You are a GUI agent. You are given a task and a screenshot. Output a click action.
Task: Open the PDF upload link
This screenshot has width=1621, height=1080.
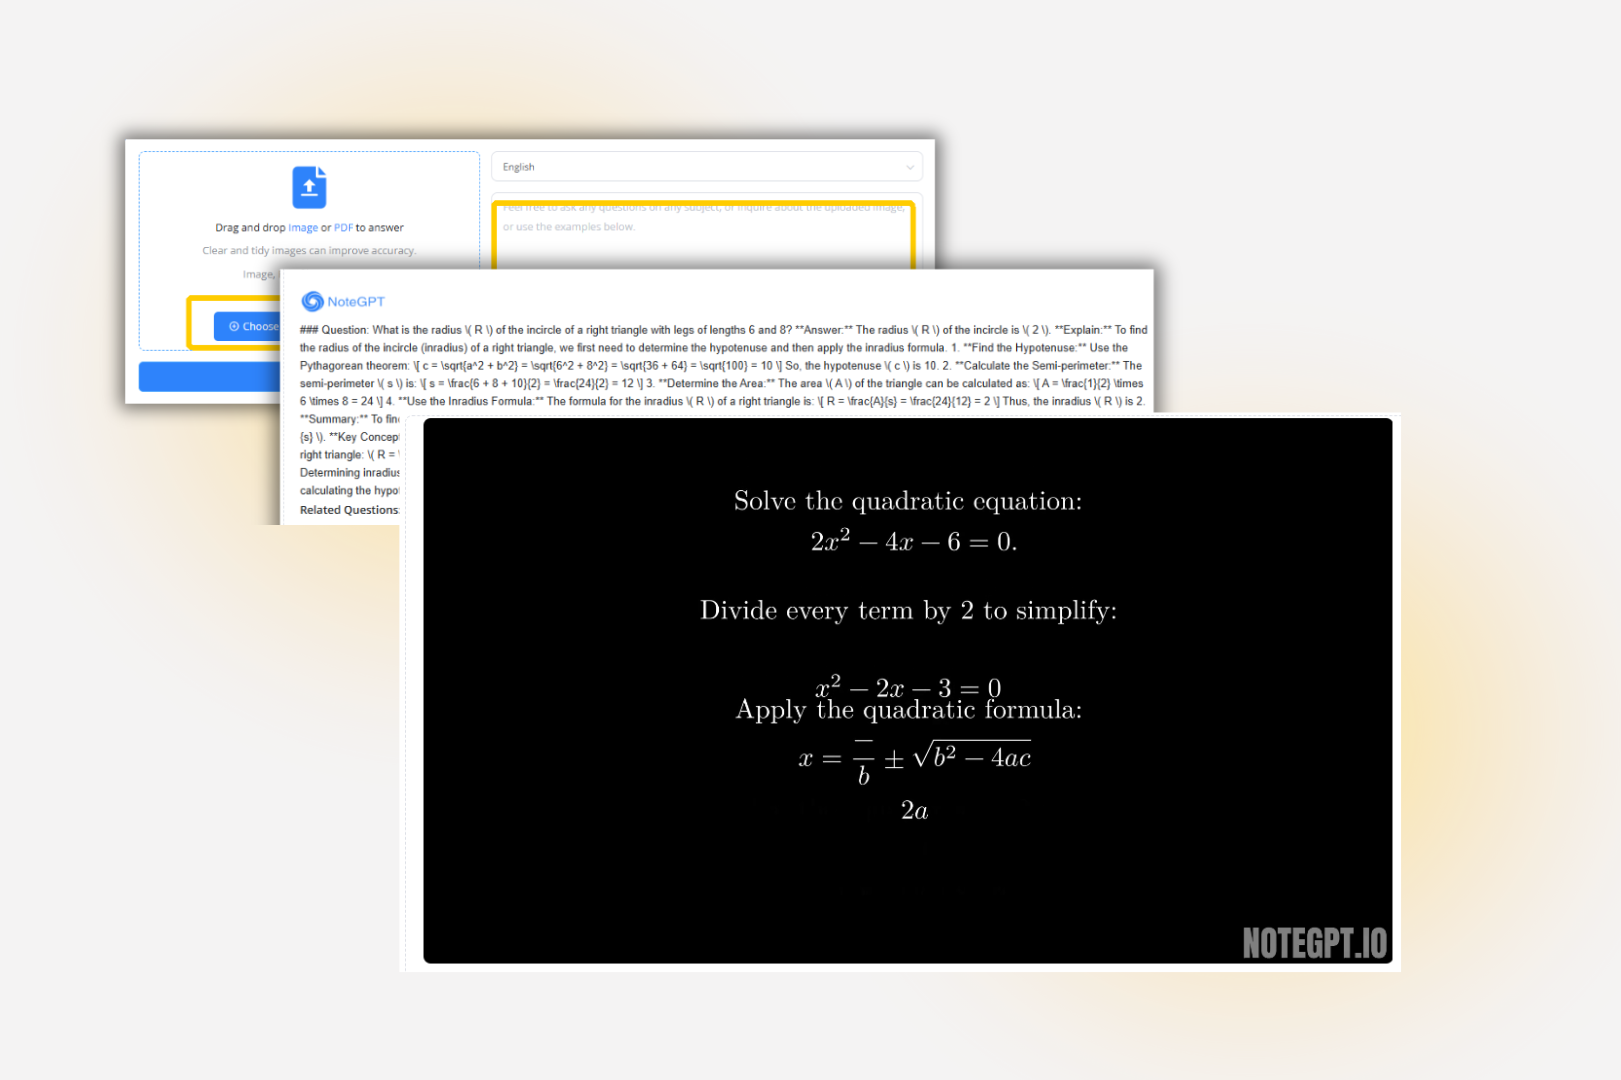coord(343,227)
